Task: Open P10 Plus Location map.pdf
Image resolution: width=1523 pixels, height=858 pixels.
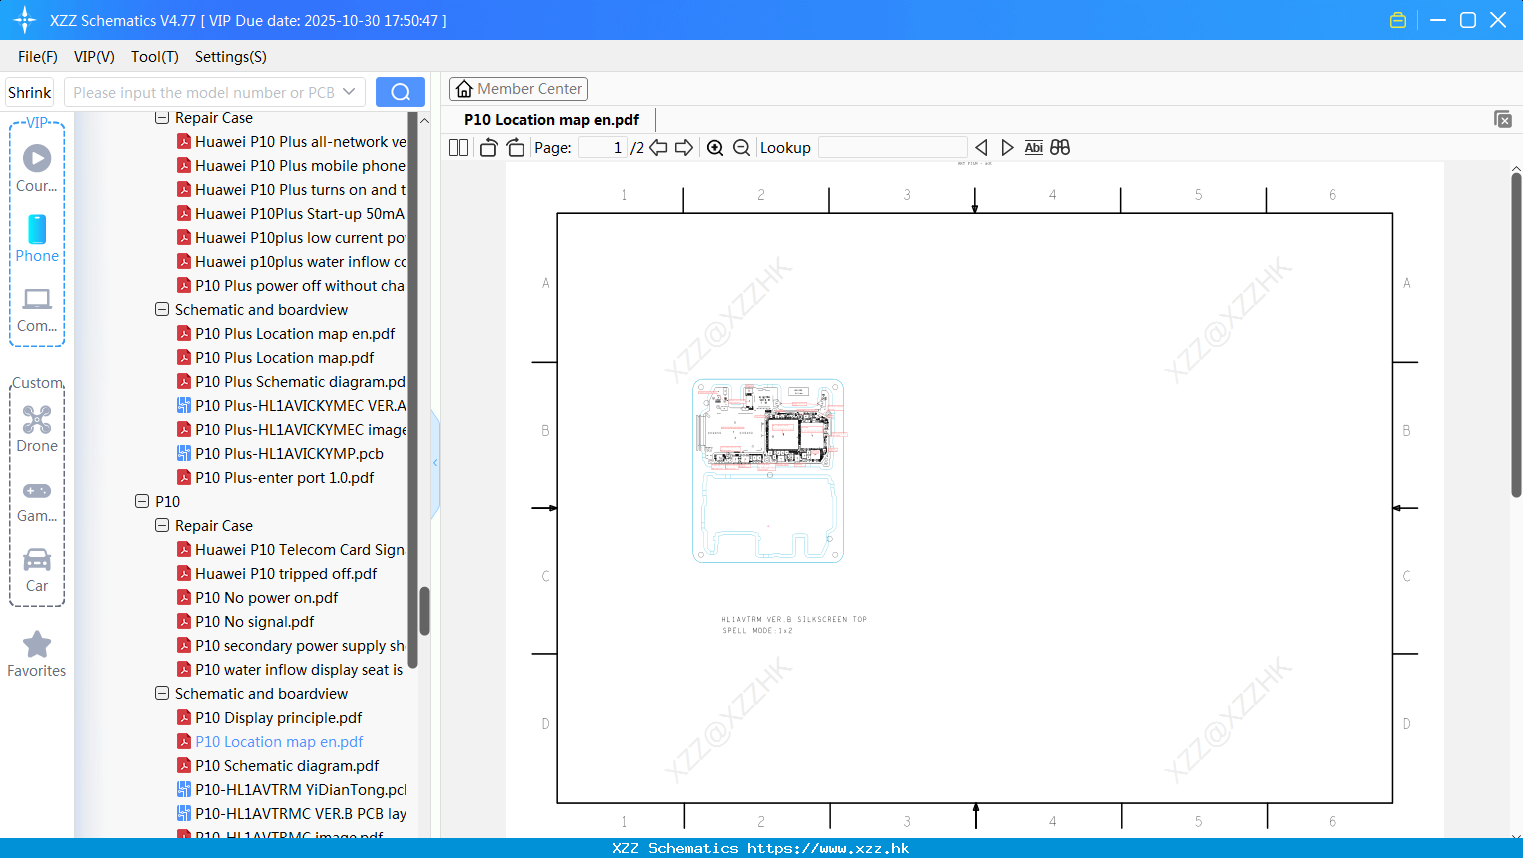Action: (x=276, y=358)
